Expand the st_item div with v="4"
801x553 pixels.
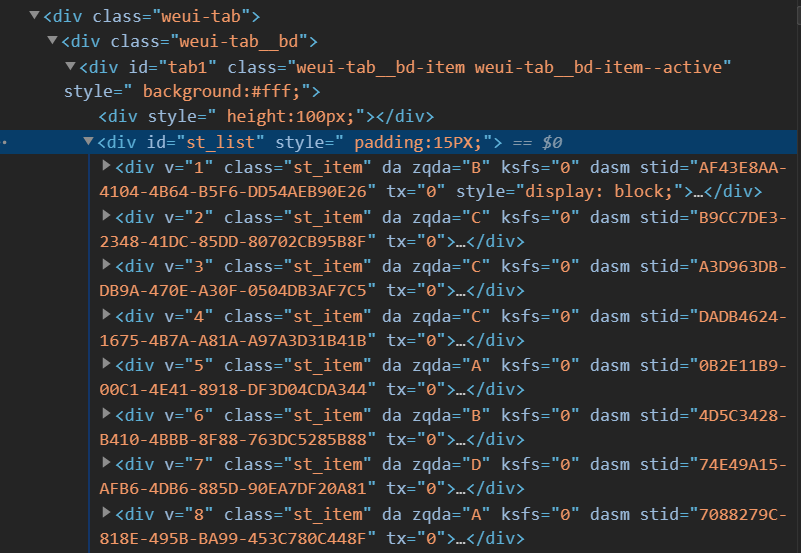[x=108, y=316]
